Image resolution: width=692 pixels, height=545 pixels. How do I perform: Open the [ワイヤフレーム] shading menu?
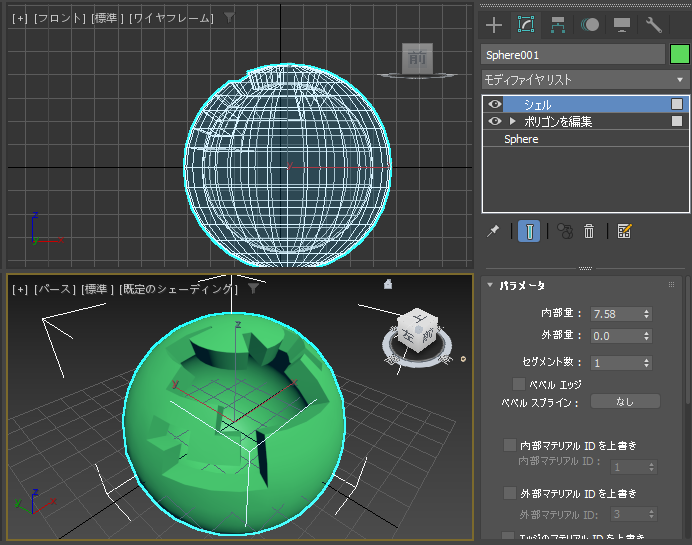[x=171, y=18]
